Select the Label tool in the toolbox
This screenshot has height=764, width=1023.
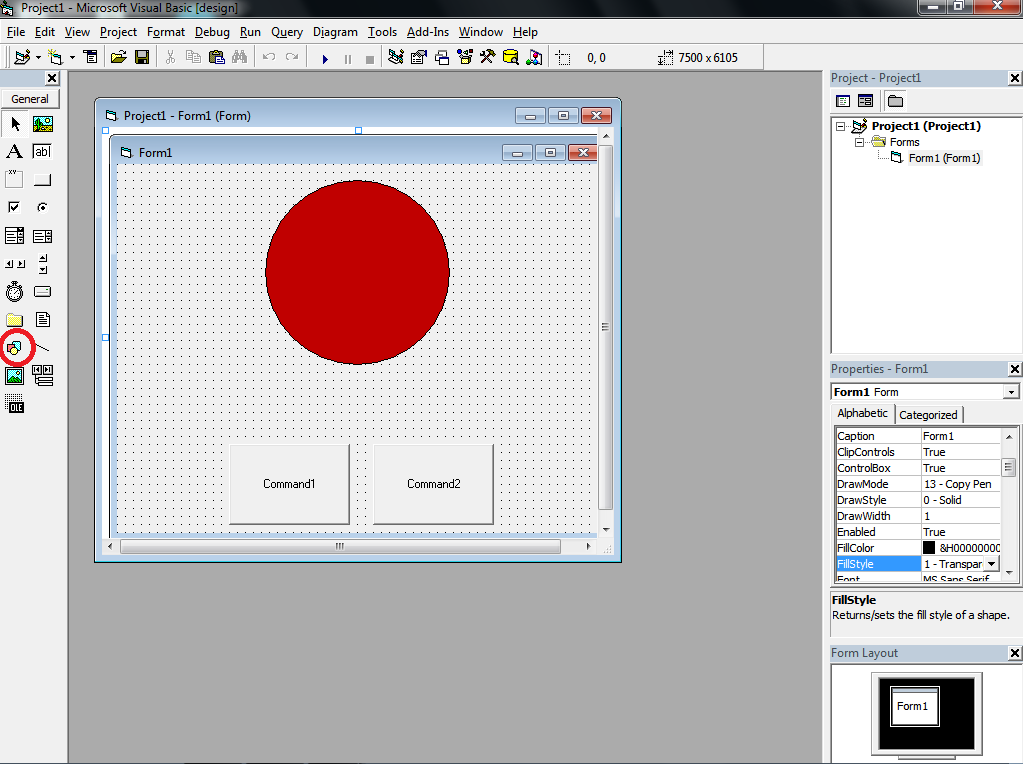tap(14, 151)
